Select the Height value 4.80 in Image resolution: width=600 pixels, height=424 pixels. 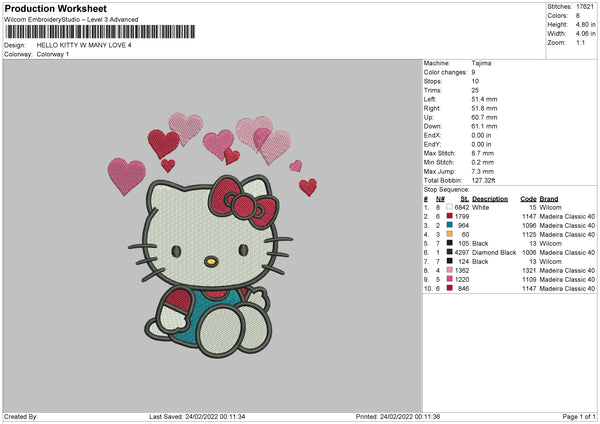coord(585,24)
